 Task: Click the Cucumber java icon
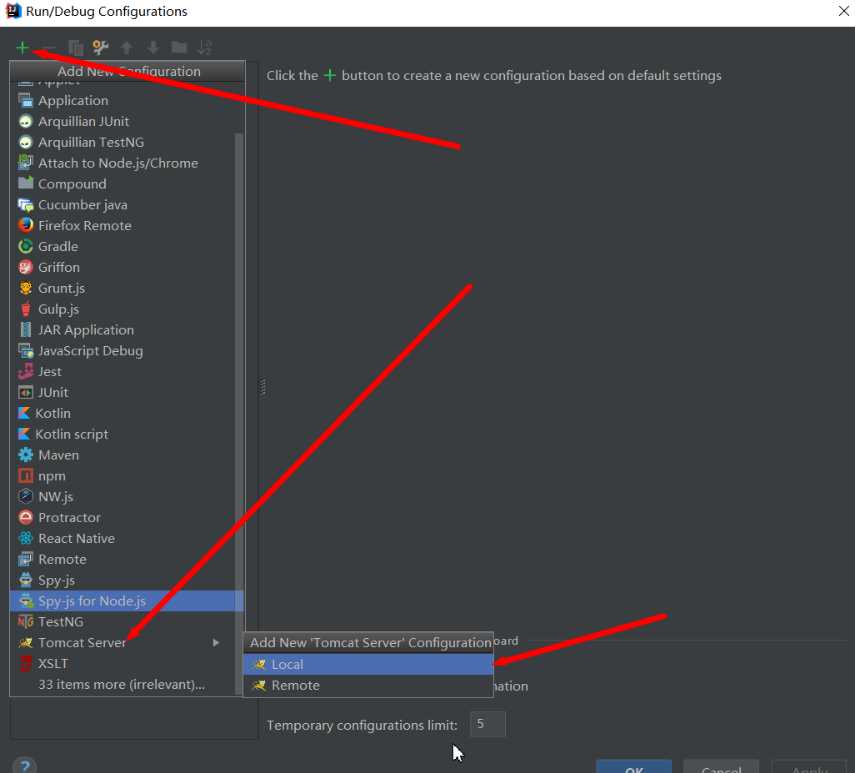click(26, 205)
